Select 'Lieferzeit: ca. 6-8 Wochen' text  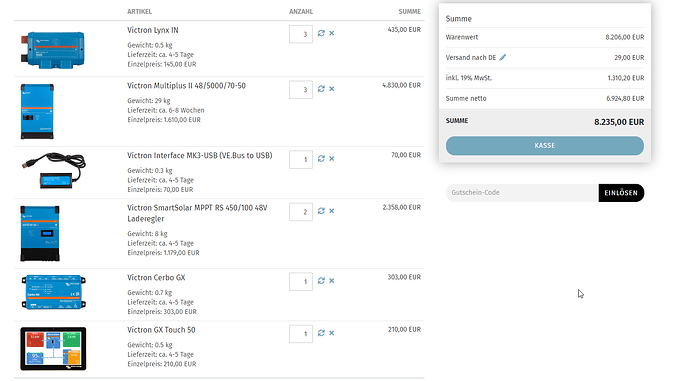click(x=166, y=110)
